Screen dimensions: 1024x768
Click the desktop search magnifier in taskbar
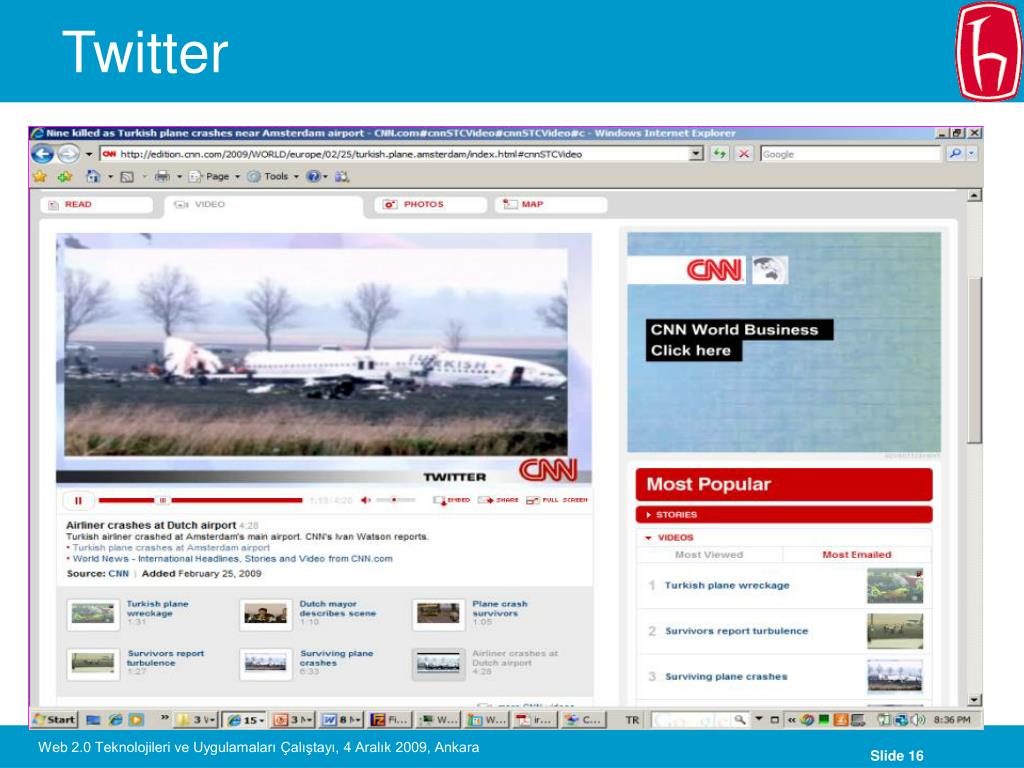click(x=739, y=720)
